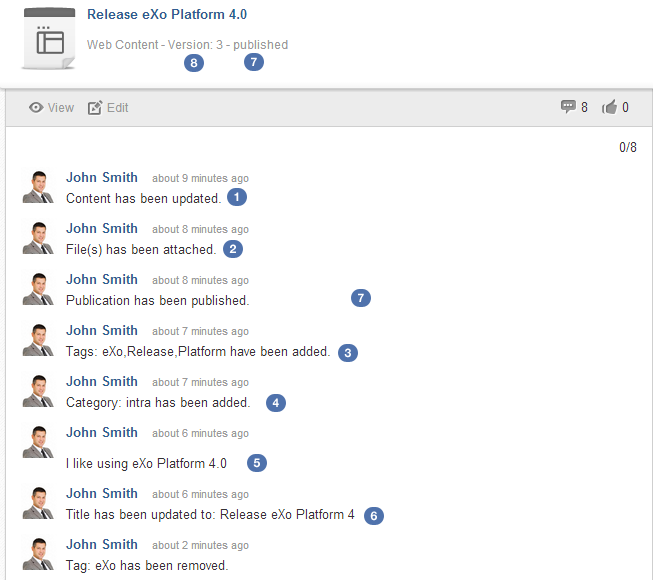Click avatar beside 'Category: intra has been added'
Screen dimensions: 653x580
click(x=38, y=391)
